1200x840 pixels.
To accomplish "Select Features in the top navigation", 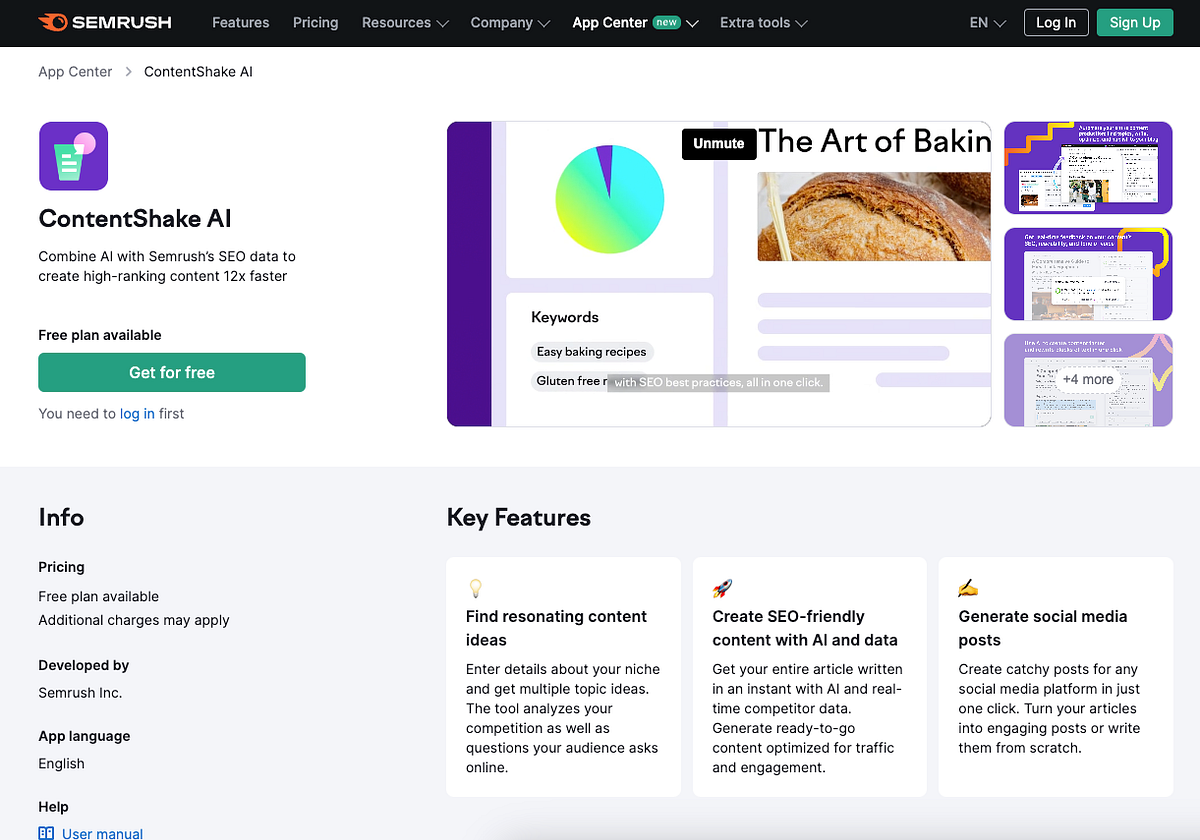I will click(x=240, y=22).
